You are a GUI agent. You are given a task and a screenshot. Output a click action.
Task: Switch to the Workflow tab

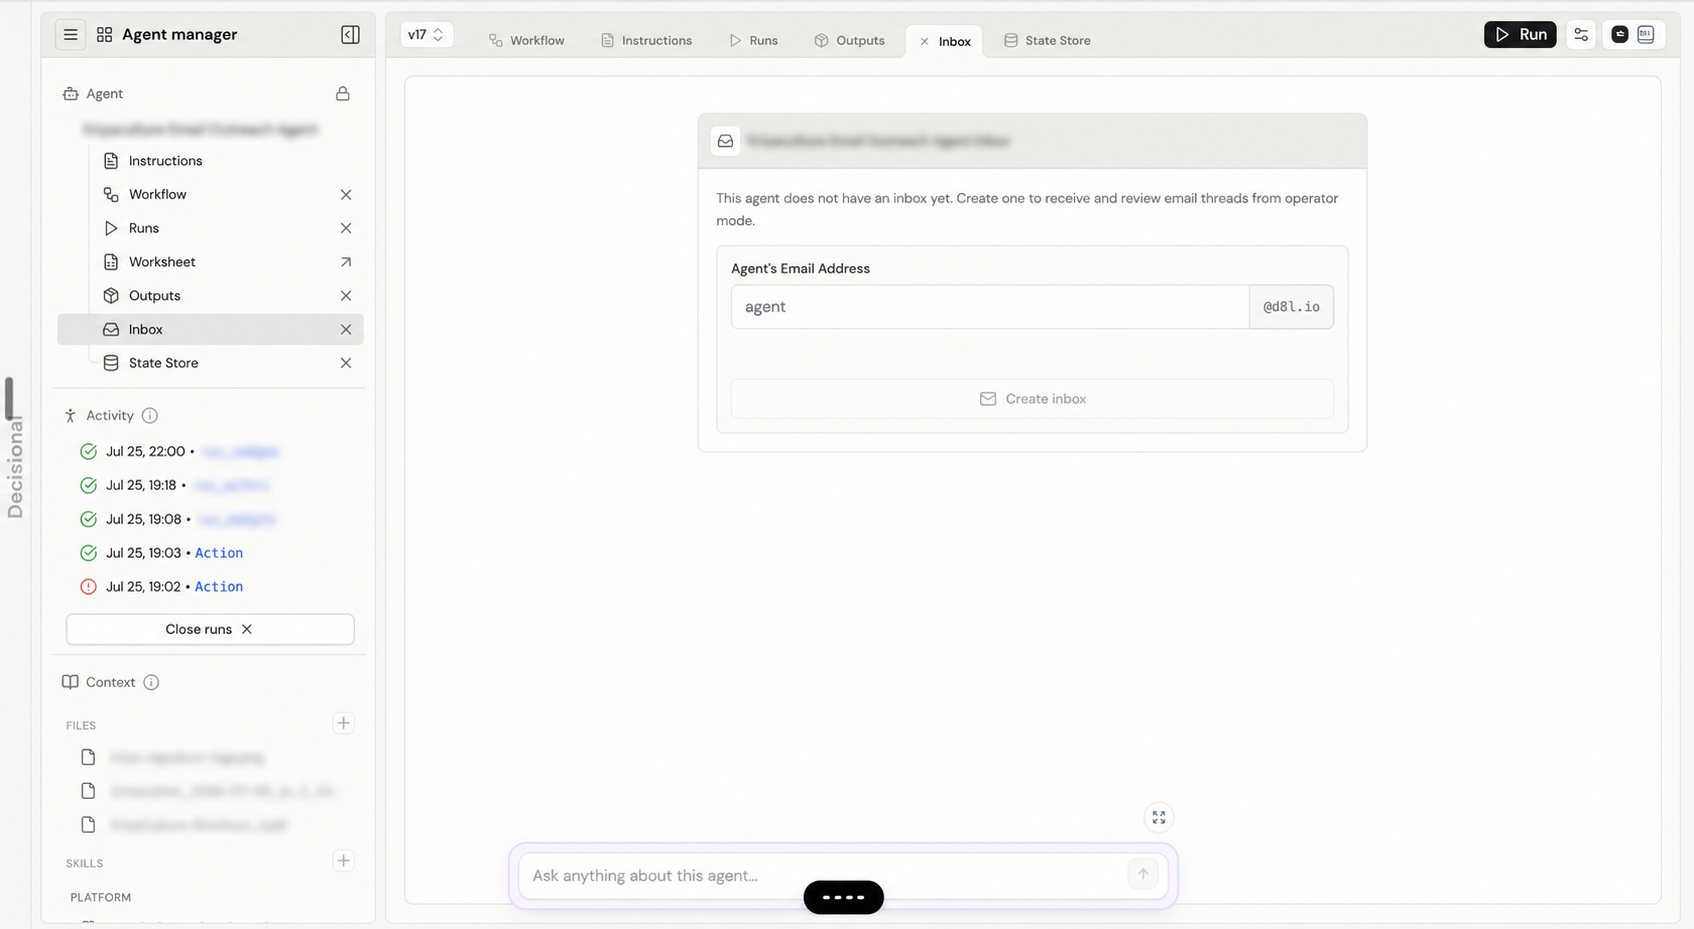526,40
